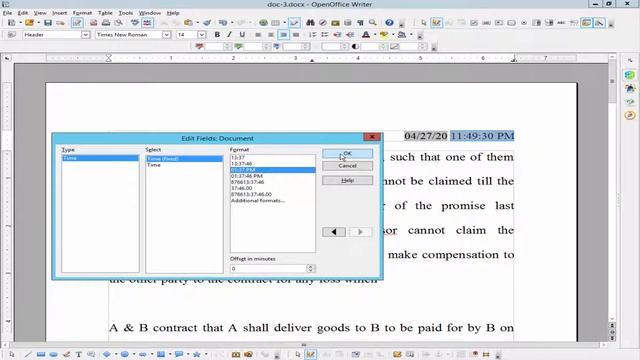Apply Underline formatting
Image resolution: width=640 pixels, height=360 pixels.
(x=242, y=35)
